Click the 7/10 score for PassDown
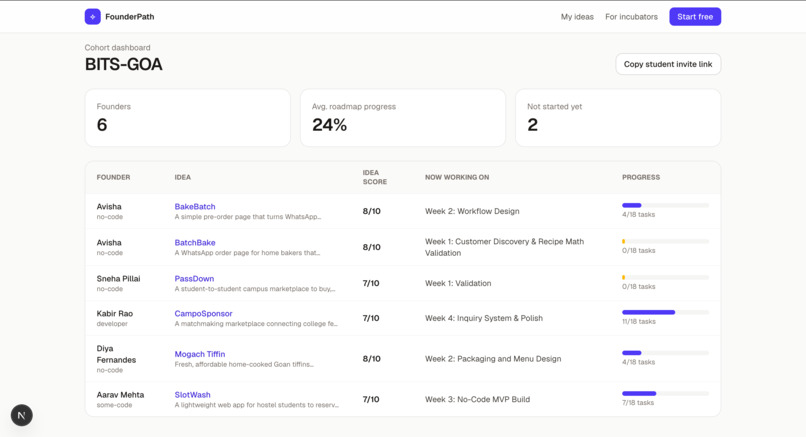 click(x=371, y=283)
